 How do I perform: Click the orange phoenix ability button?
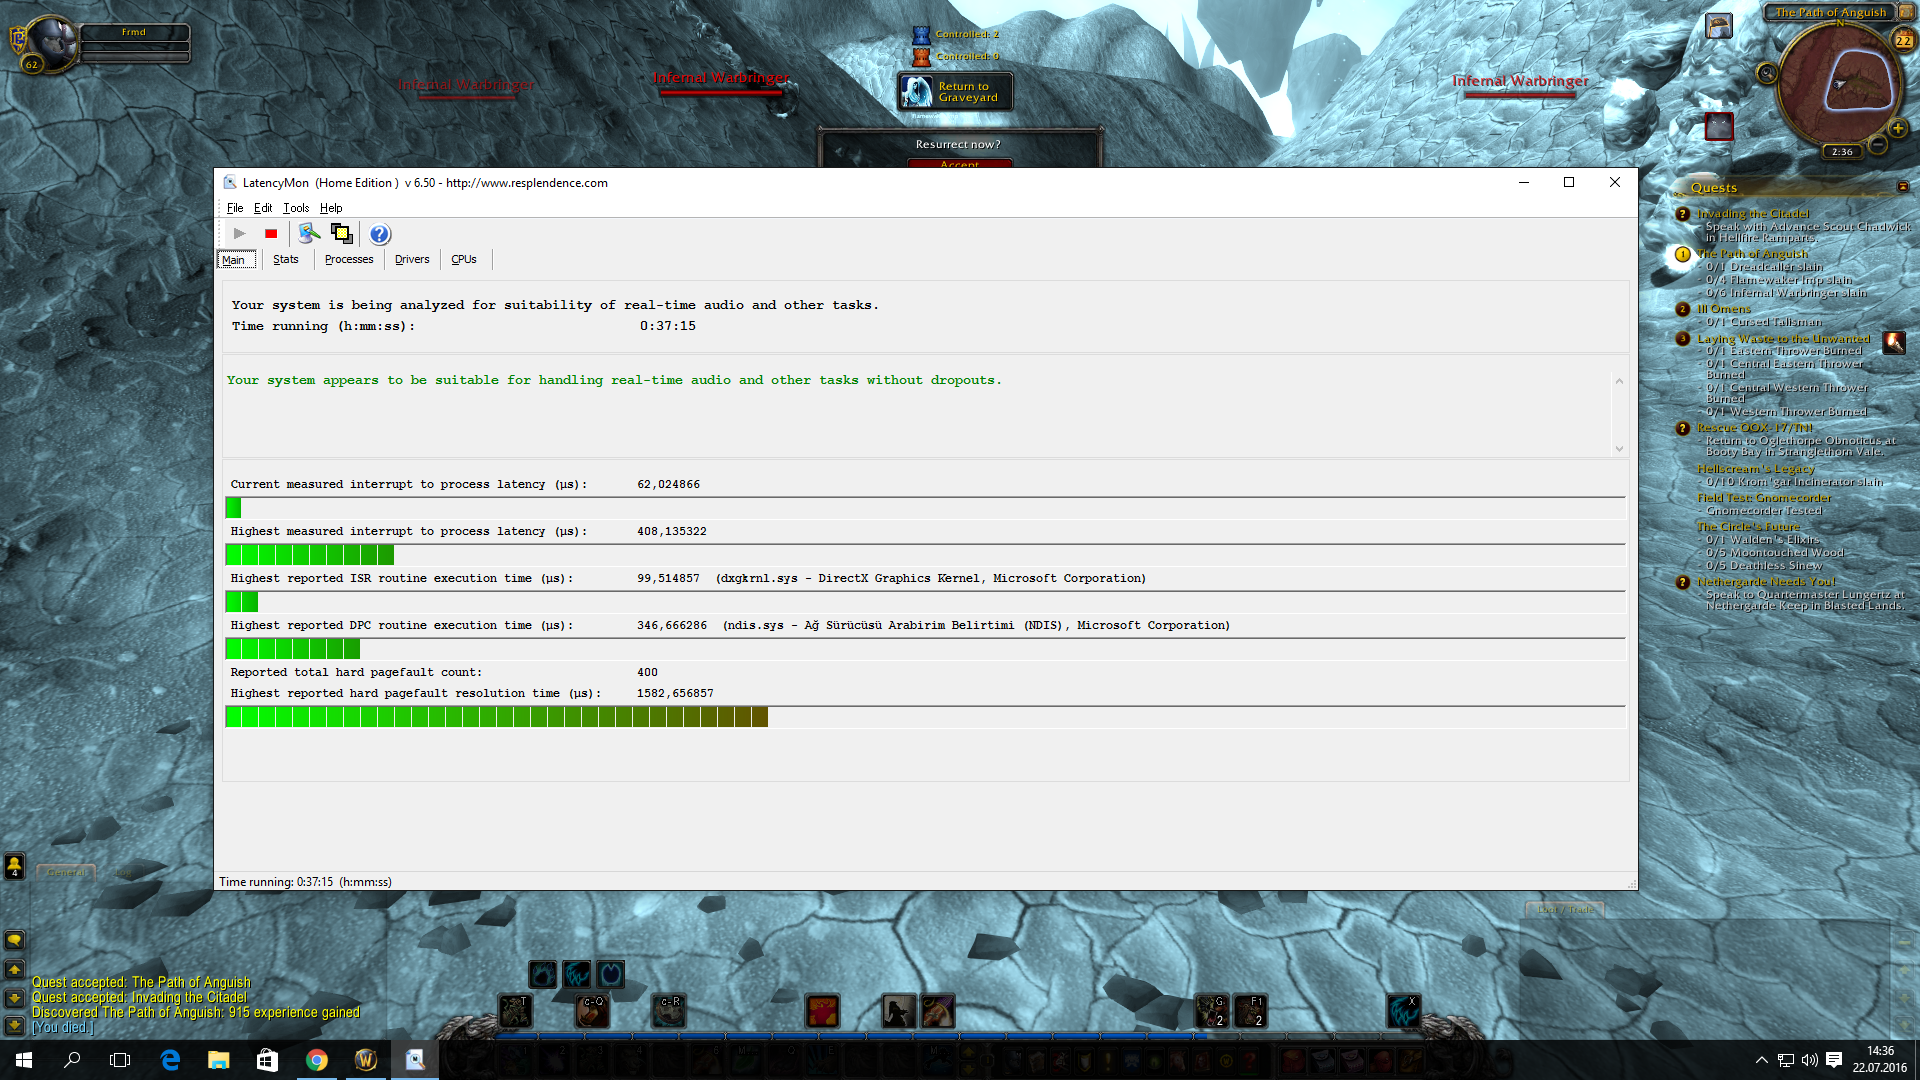coord(822,1011)
